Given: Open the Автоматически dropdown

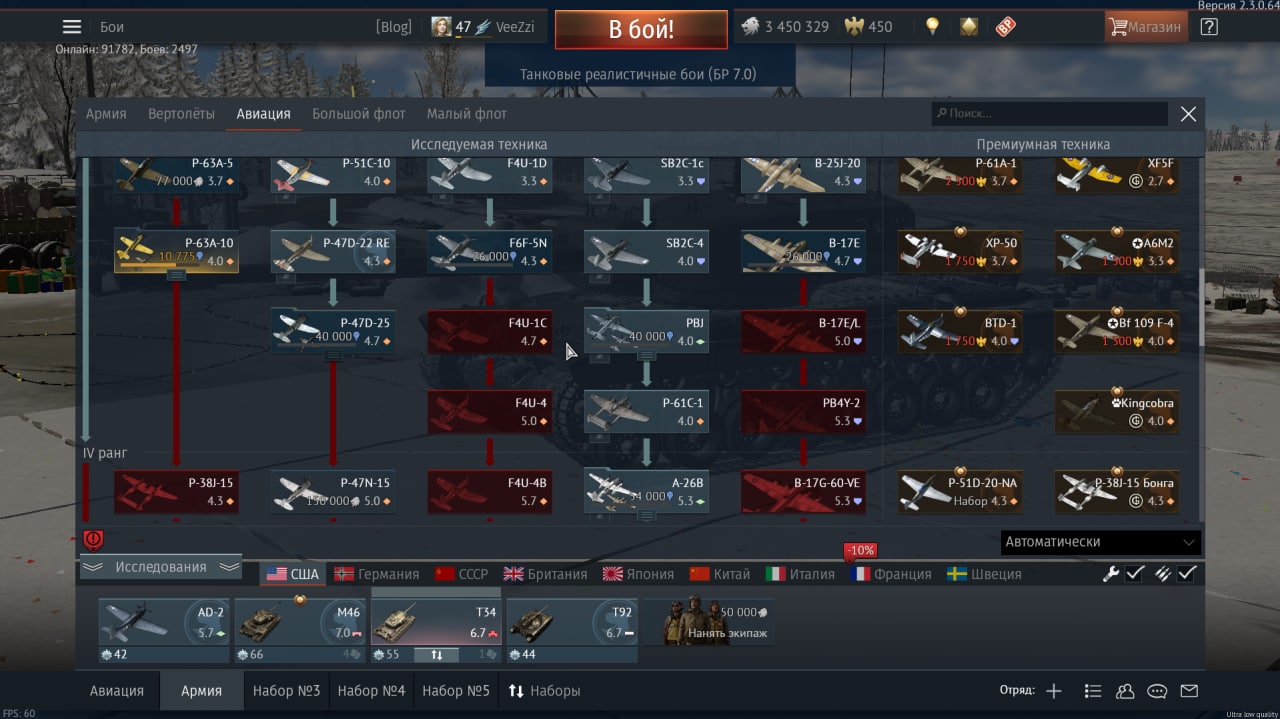Looking at the screenshot, I should 1101,542.
